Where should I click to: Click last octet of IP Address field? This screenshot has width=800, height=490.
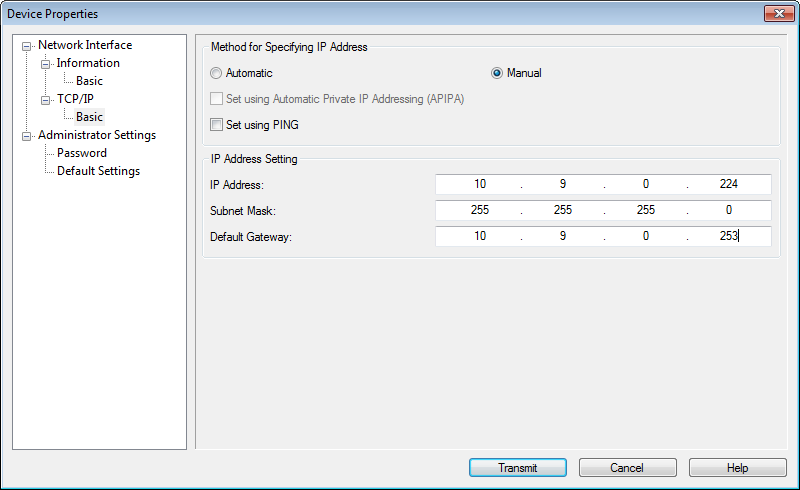coord(729,184)
